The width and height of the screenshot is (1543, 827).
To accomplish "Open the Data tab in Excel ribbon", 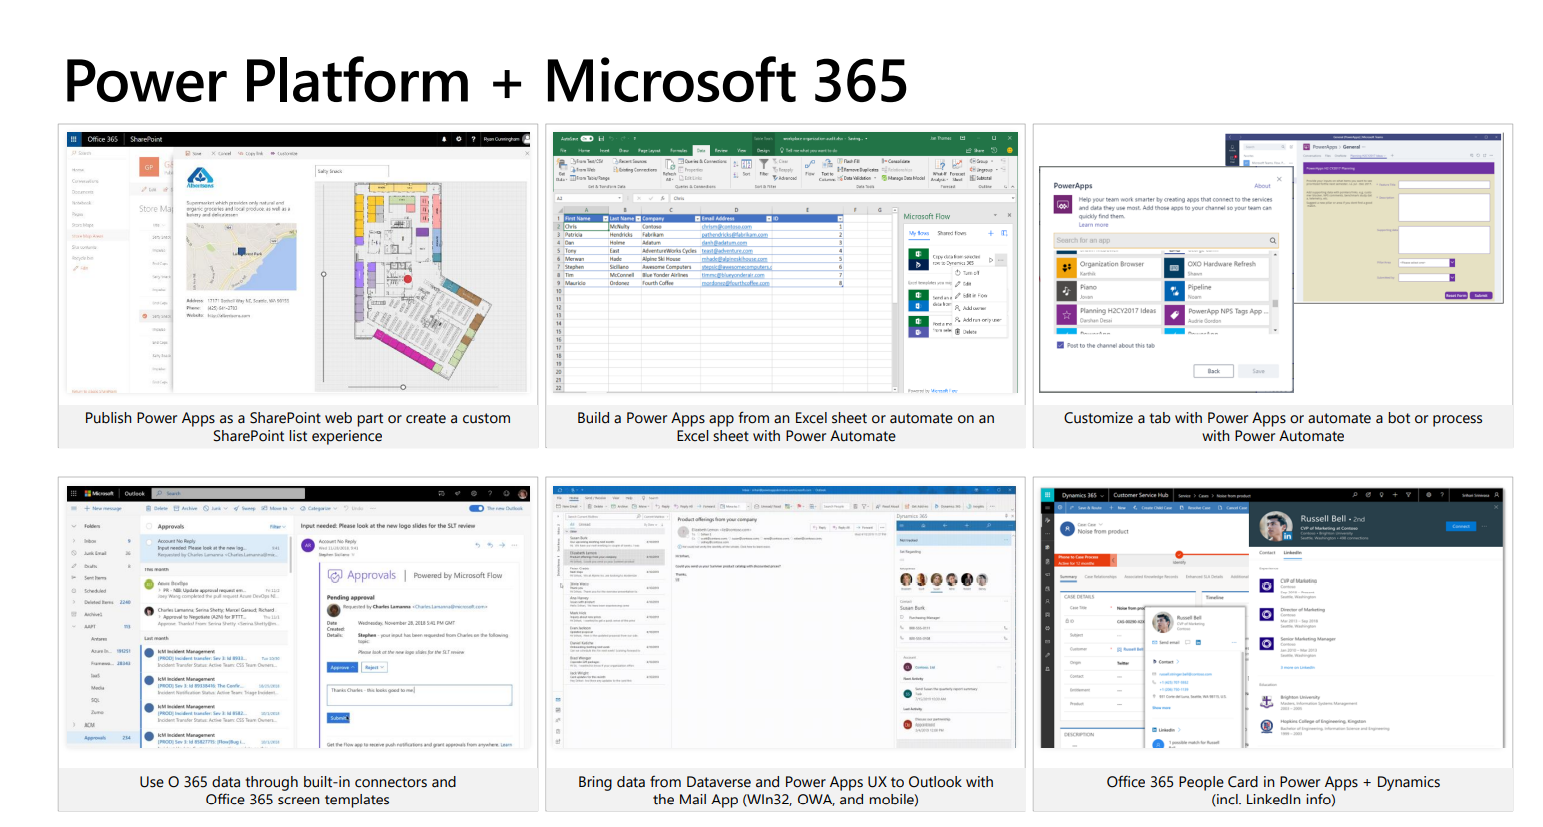I will click(701, 150).
